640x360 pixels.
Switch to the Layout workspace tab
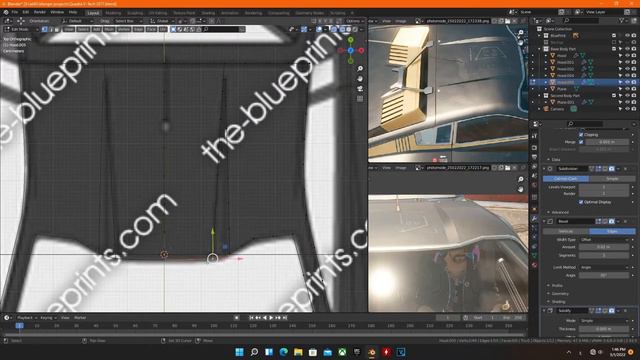(x=93, y=13)
